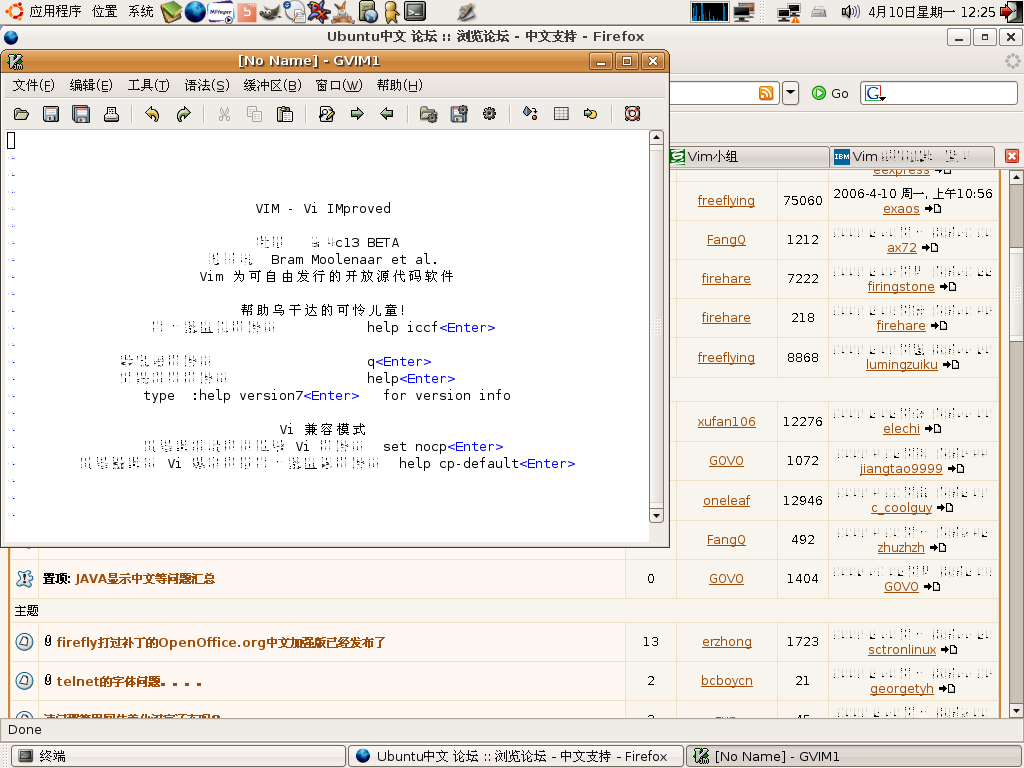The width and height of the screenshot is (1024, 768).
Task: Switch to 终端 window in taskbar
Action: (178, 756)
